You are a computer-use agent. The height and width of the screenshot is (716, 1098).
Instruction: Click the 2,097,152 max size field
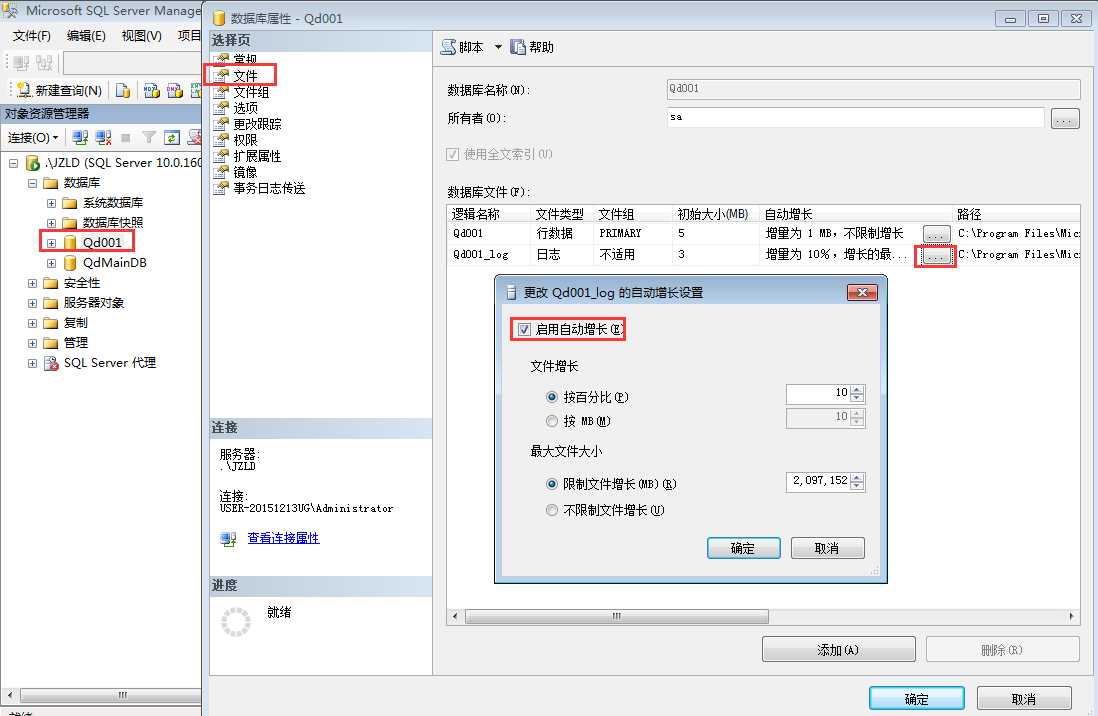tap(818, 481)
